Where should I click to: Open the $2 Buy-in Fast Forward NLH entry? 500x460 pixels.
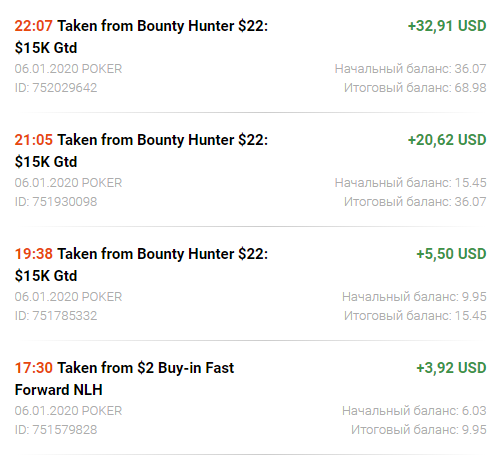(250, 399)
